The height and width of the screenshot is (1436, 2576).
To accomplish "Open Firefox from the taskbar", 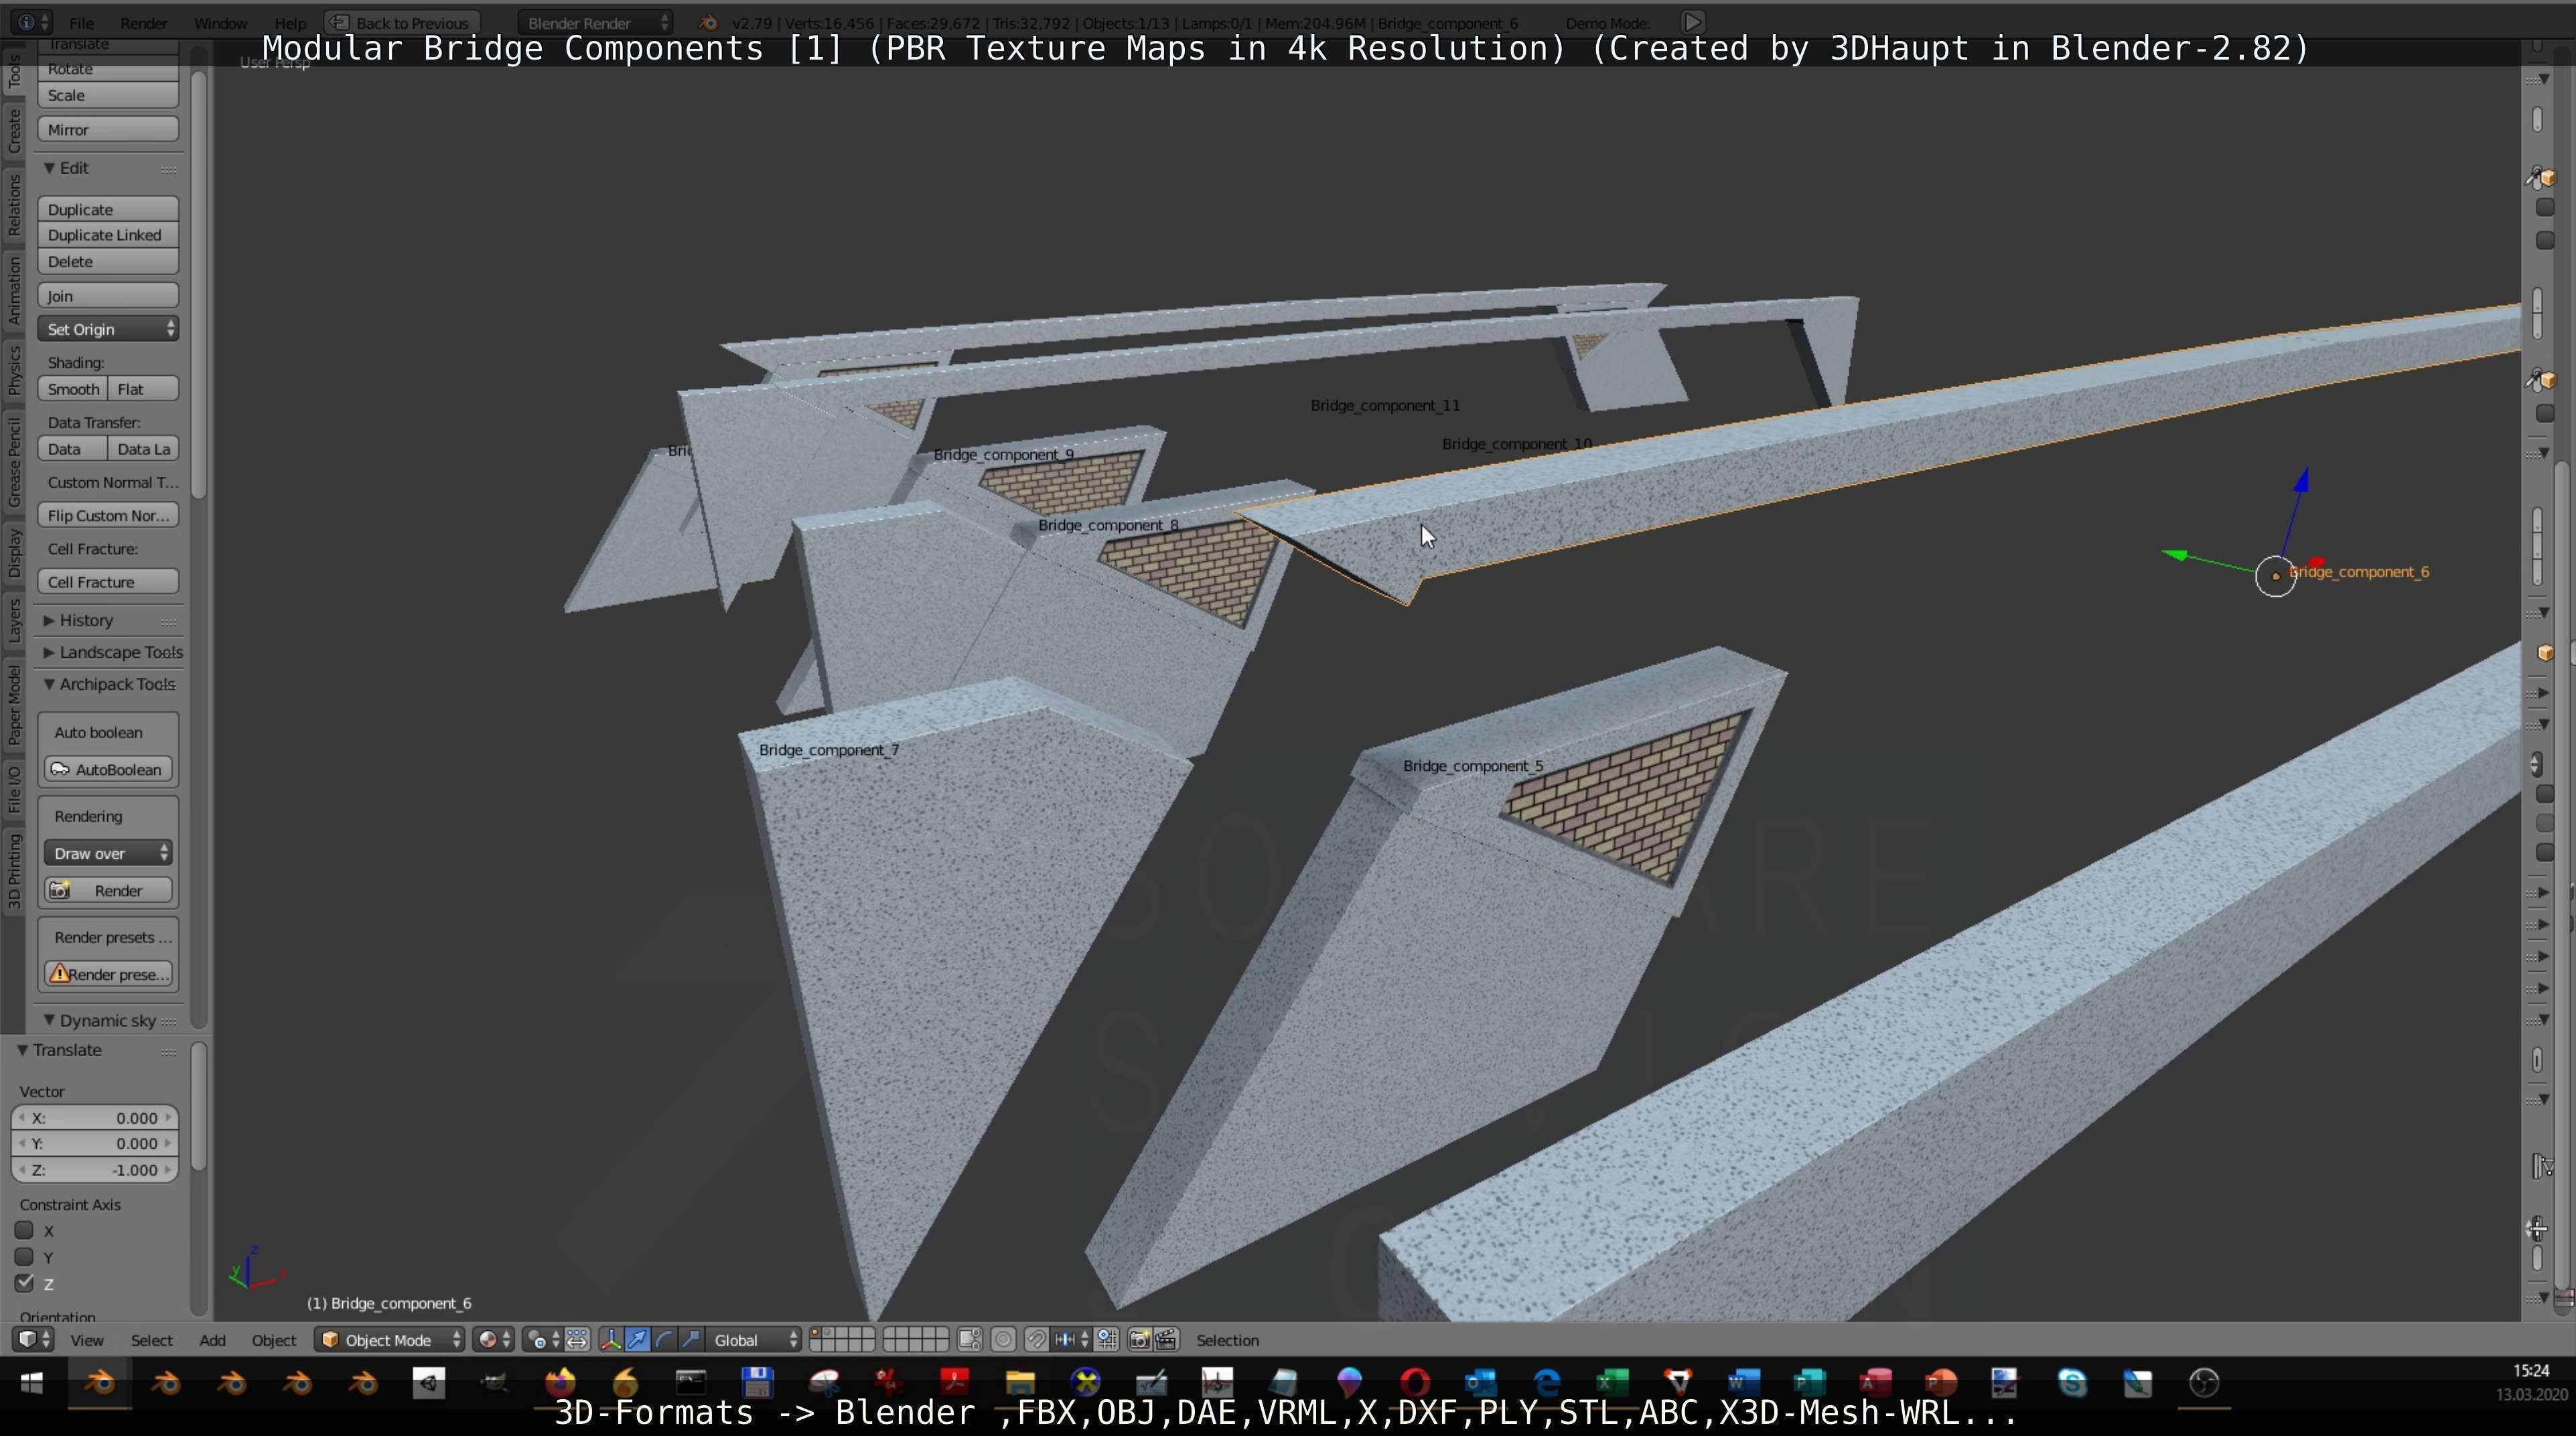I will click(x=560, y=1383).
